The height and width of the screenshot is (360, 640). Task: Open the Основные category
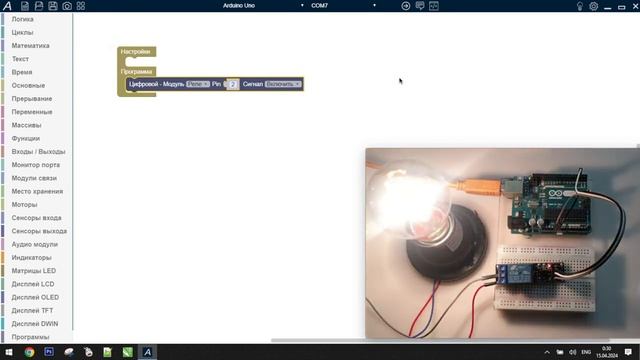click(28, 85)
